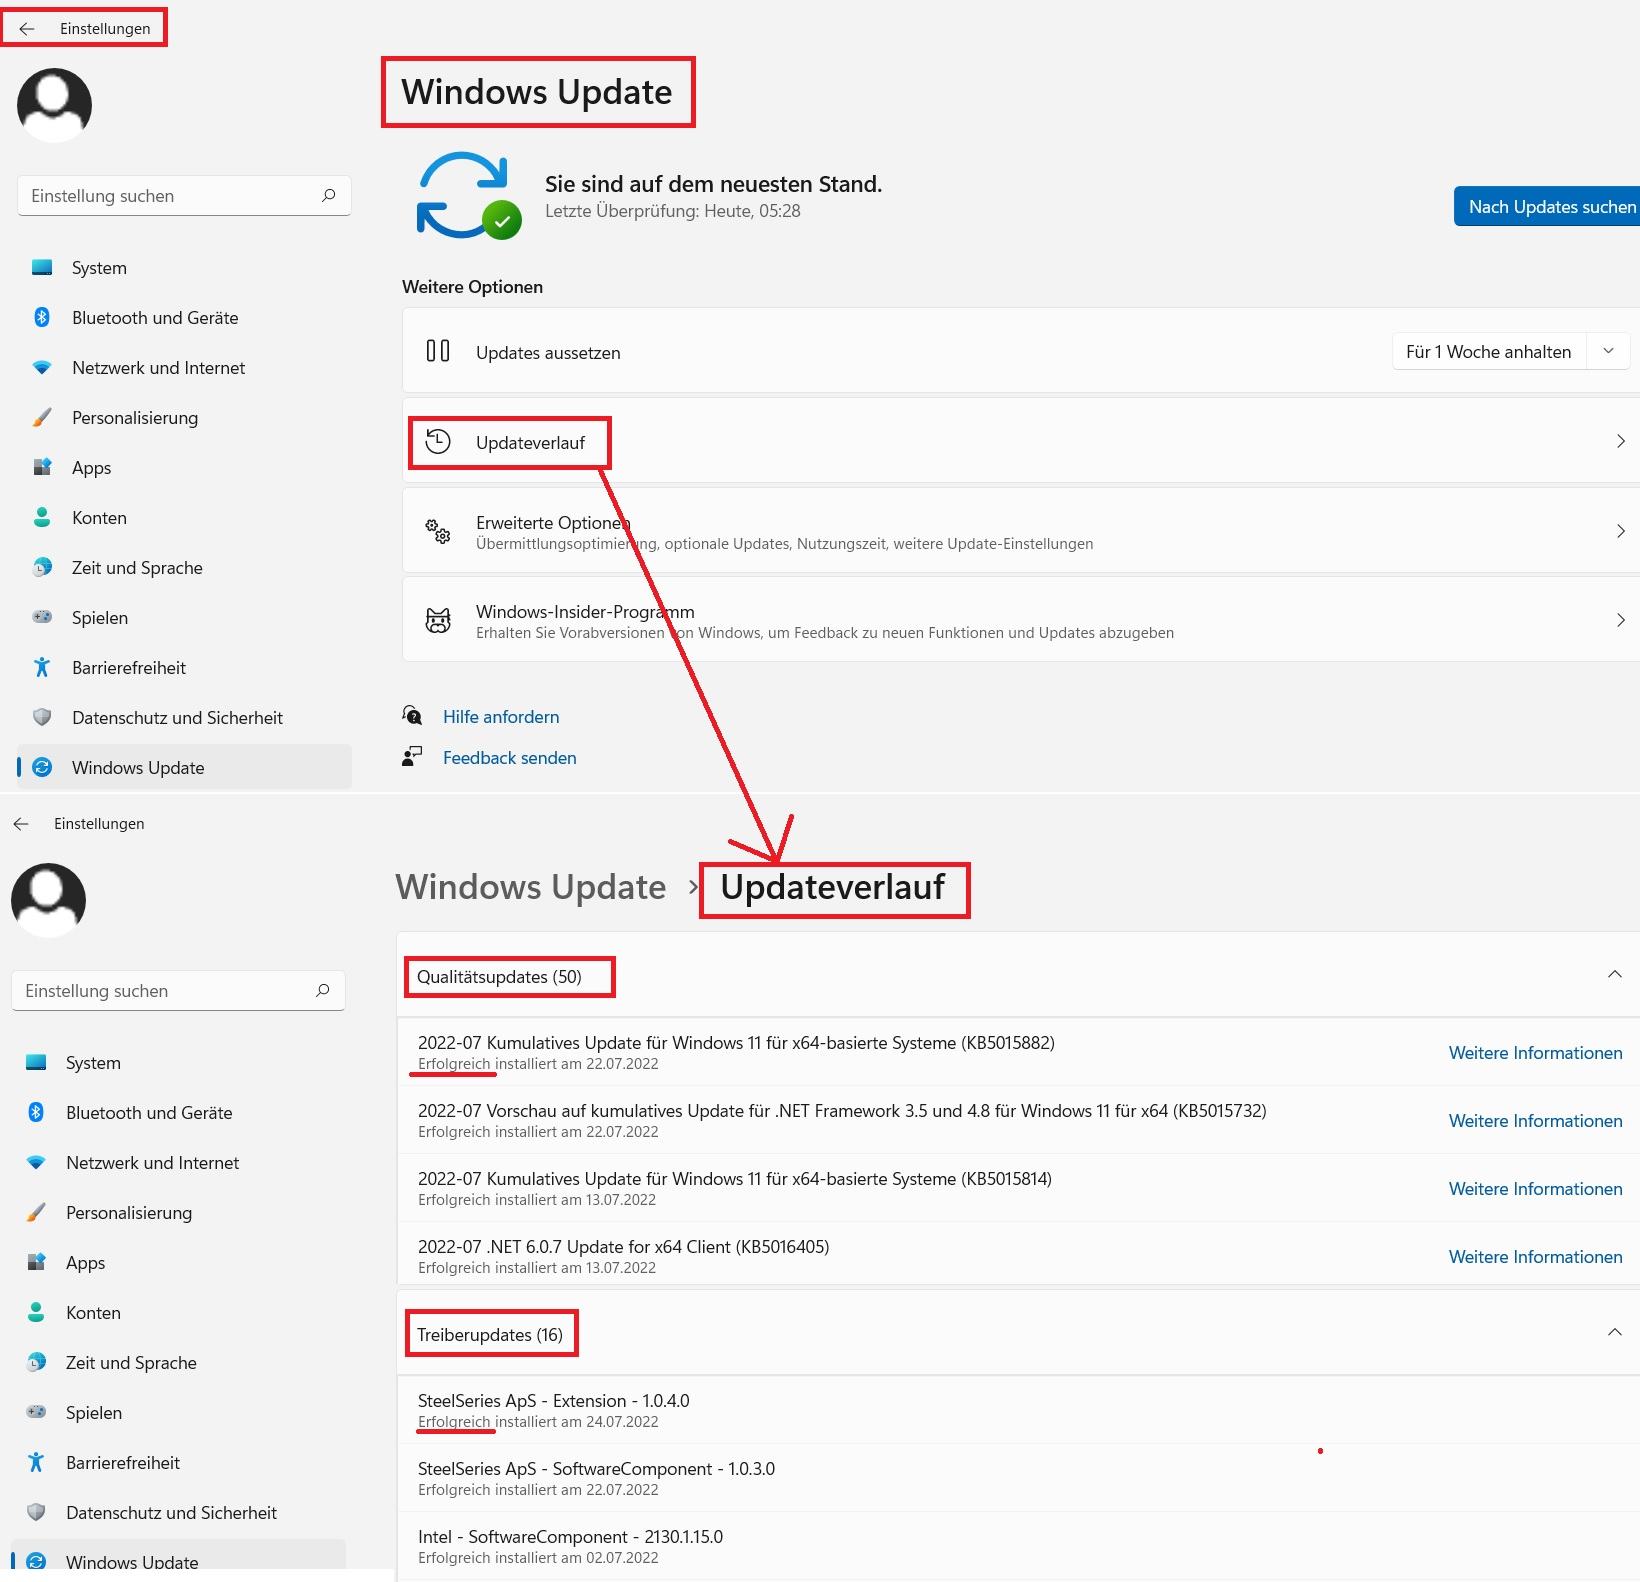
Task: Click the back arrow in the Updateverlauf window
Action: [x=21, y=824]
